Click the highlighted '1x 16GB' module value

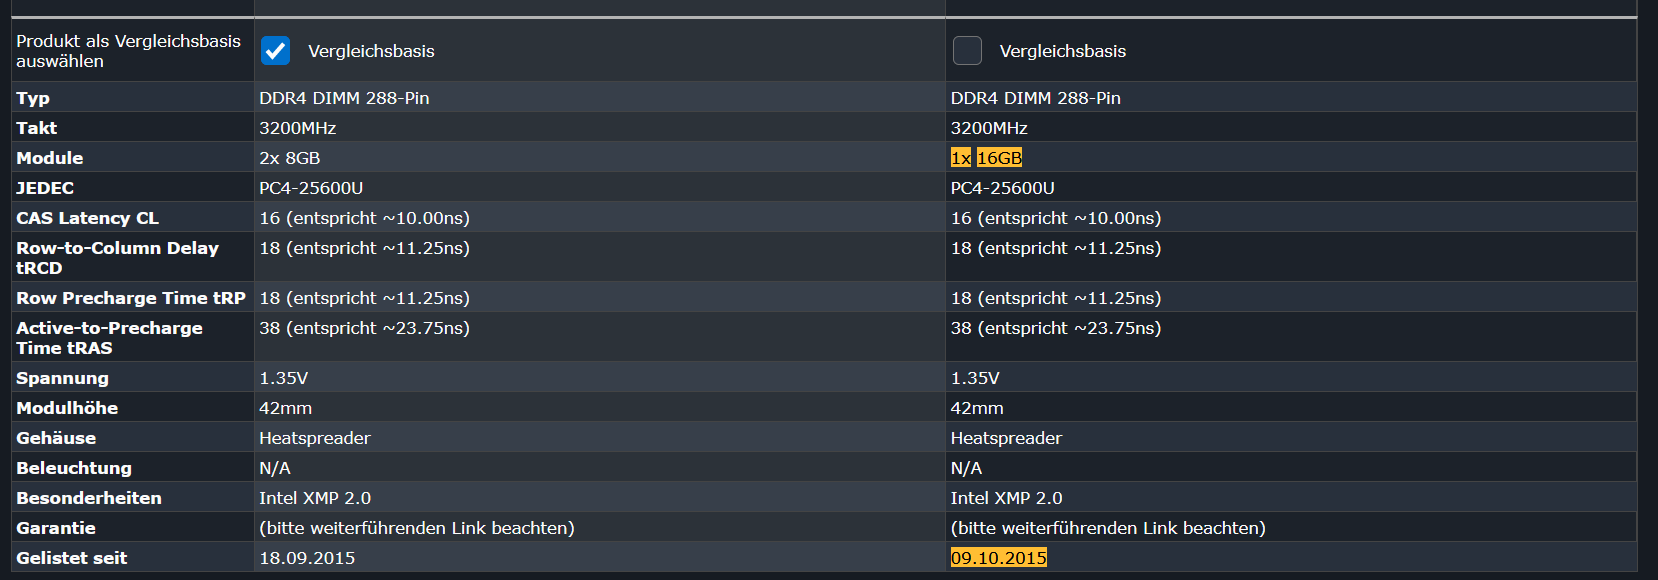click(986, 158)
